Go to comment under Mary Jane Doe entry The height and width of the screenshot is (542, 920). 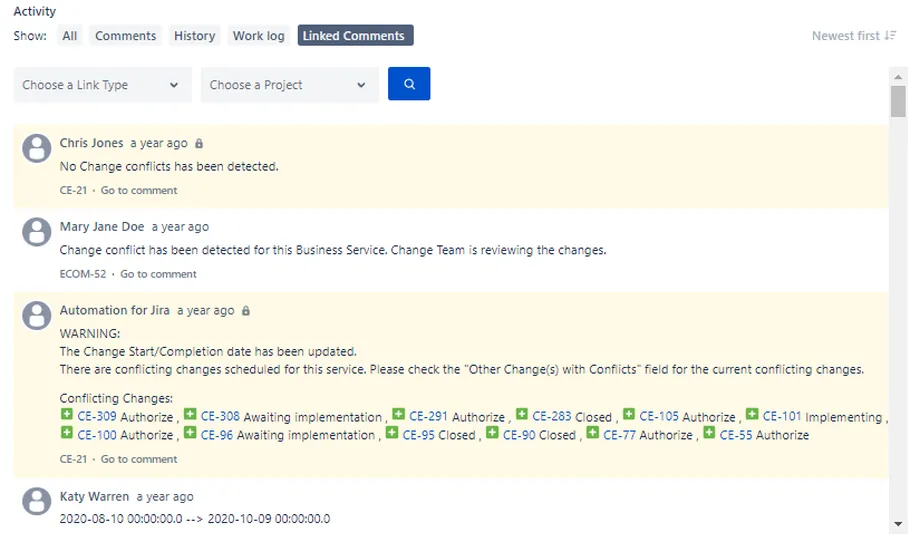click(x=158, y=274)
